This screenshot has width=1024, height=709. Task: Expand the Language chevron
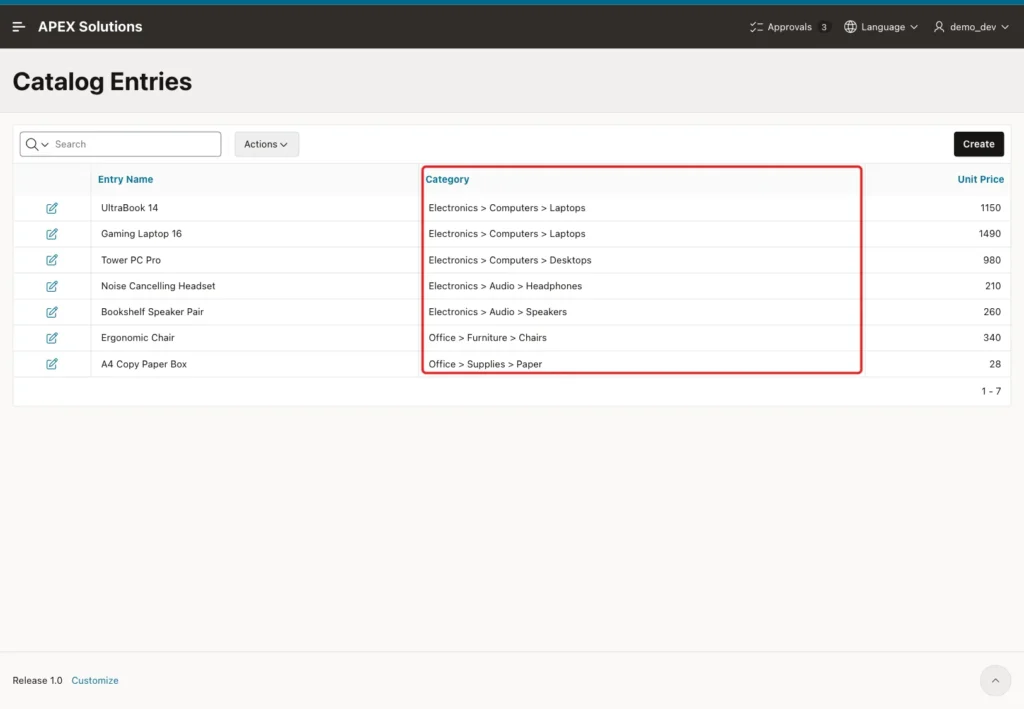(x=914, y=27)
